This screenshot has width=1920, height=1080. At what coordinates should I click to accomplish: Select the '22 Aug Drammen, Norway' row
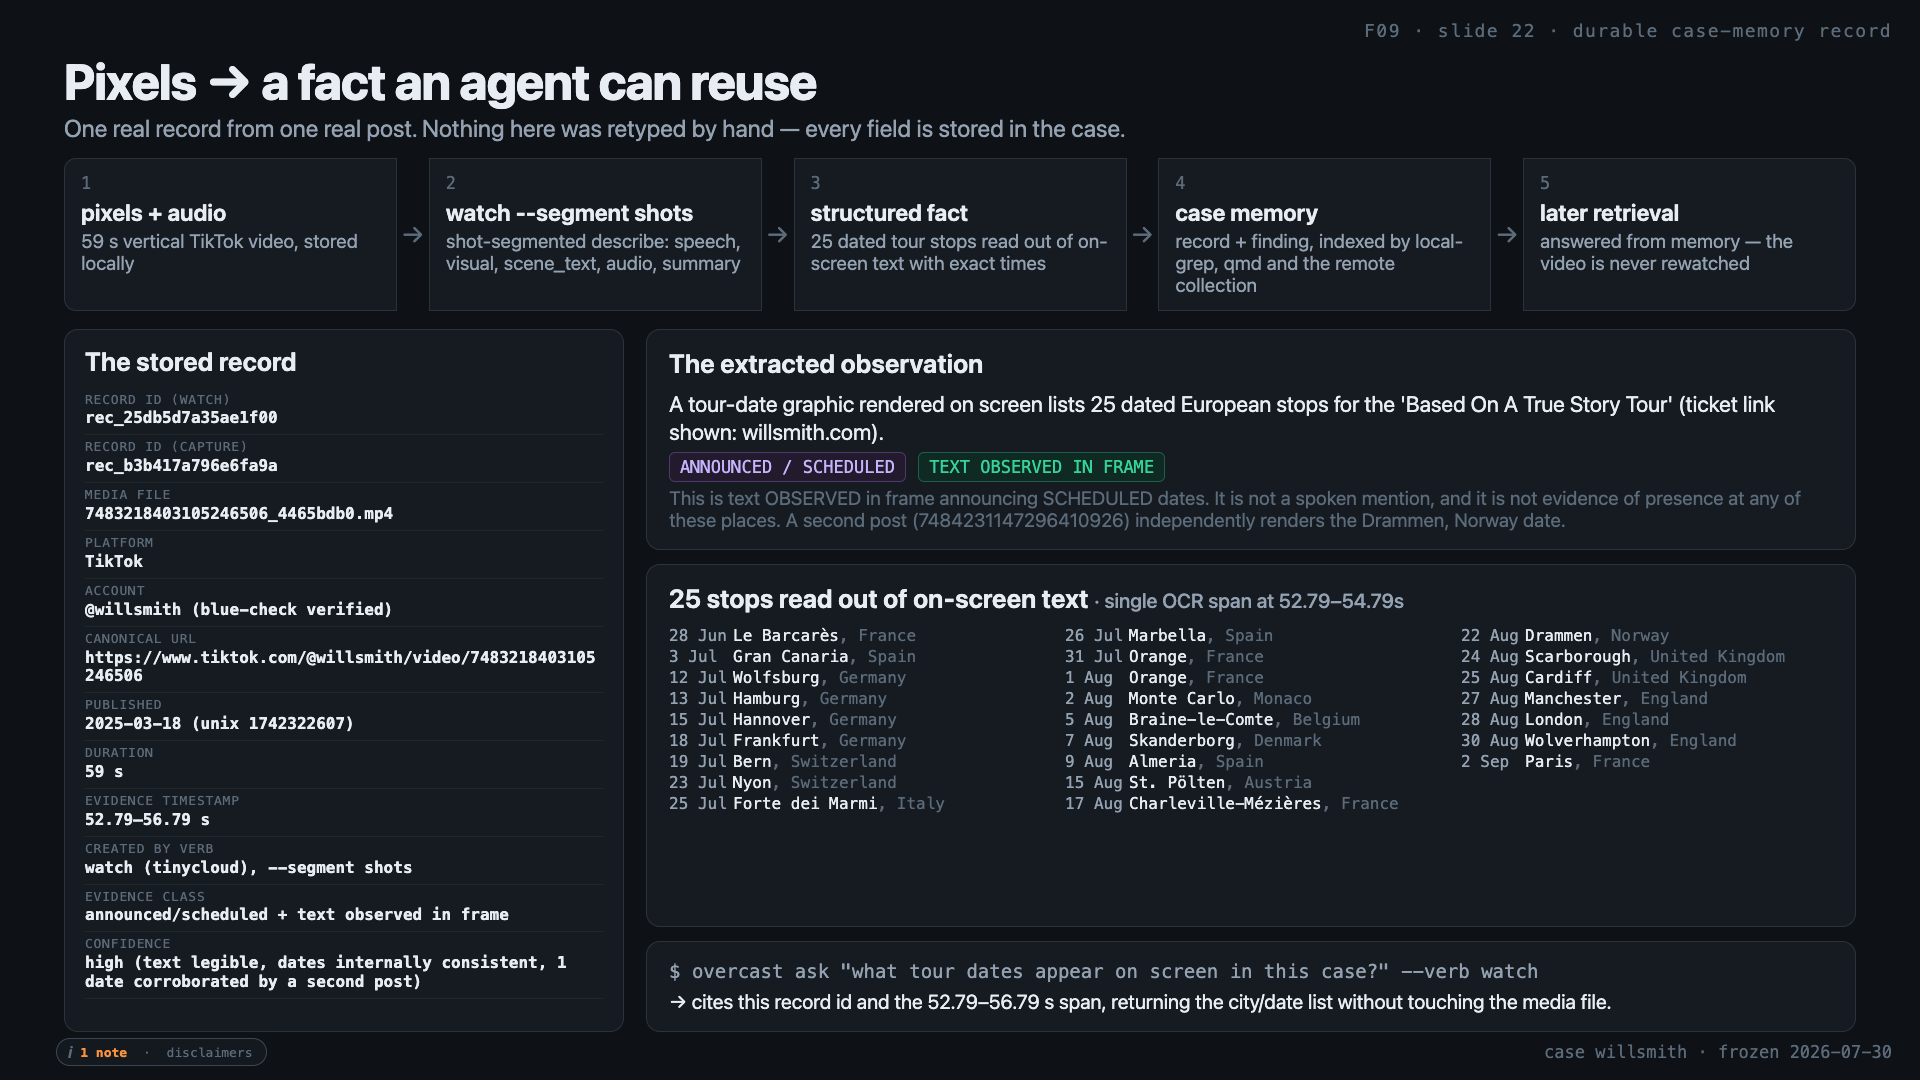pyautogui.click(x=1565, y=636)
